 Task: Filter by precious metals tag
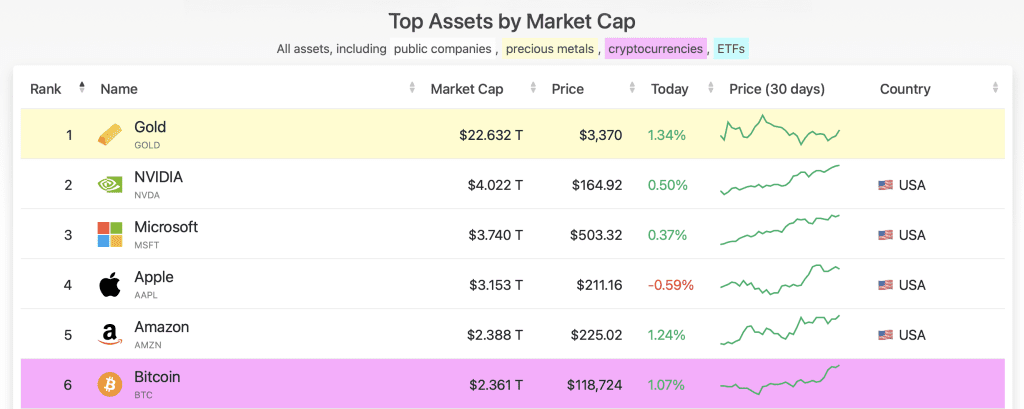point(549,48)
